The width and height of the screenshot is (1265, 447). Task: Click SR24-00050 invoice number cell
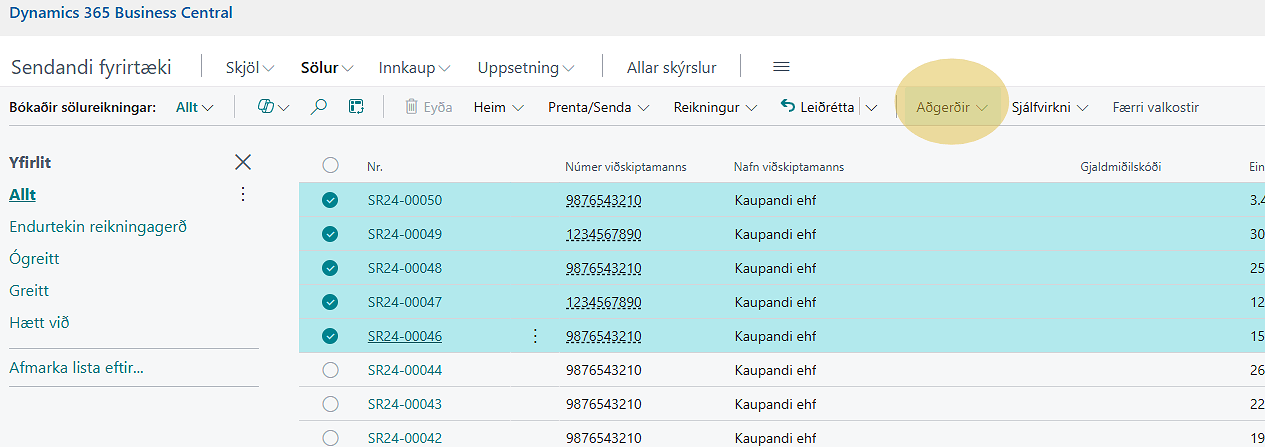[x=404, y=200]
